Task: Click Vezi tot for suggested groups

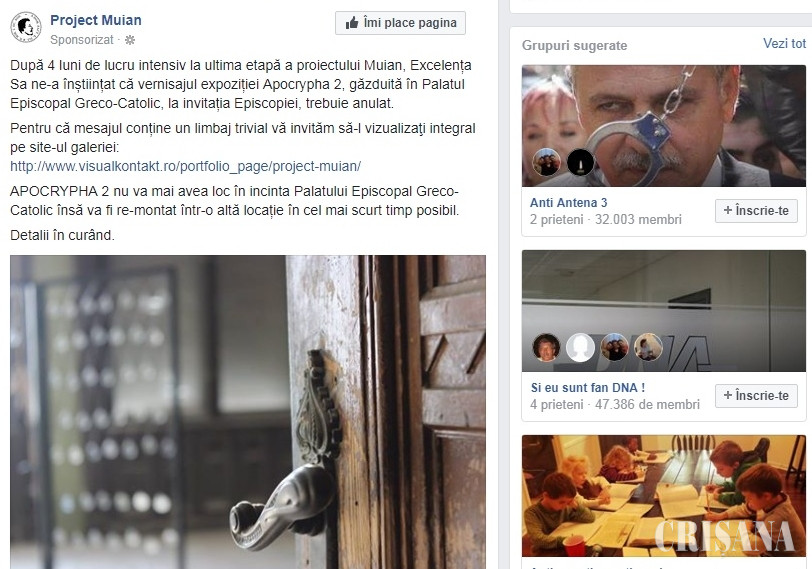Action: (784, 44)
